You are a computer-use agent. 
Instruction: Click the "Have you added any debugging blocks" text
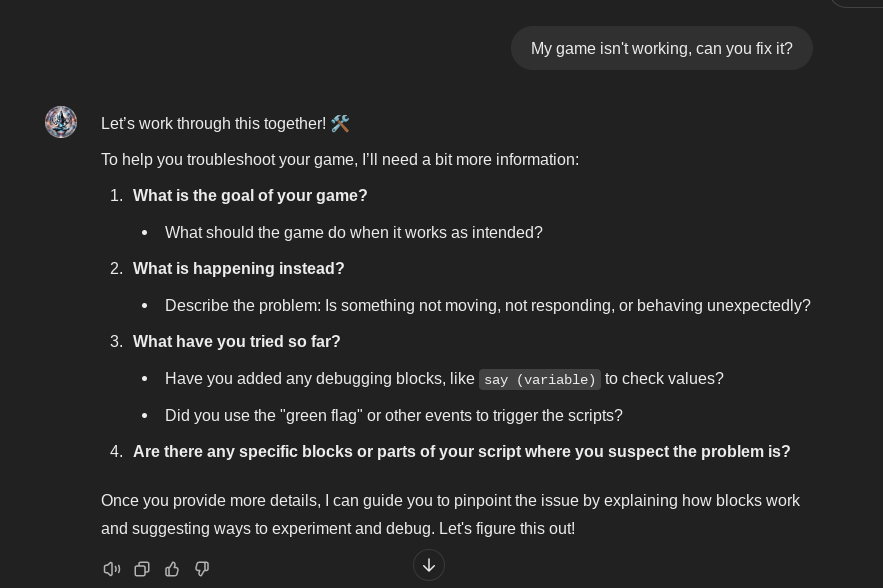tap(319, 379)
